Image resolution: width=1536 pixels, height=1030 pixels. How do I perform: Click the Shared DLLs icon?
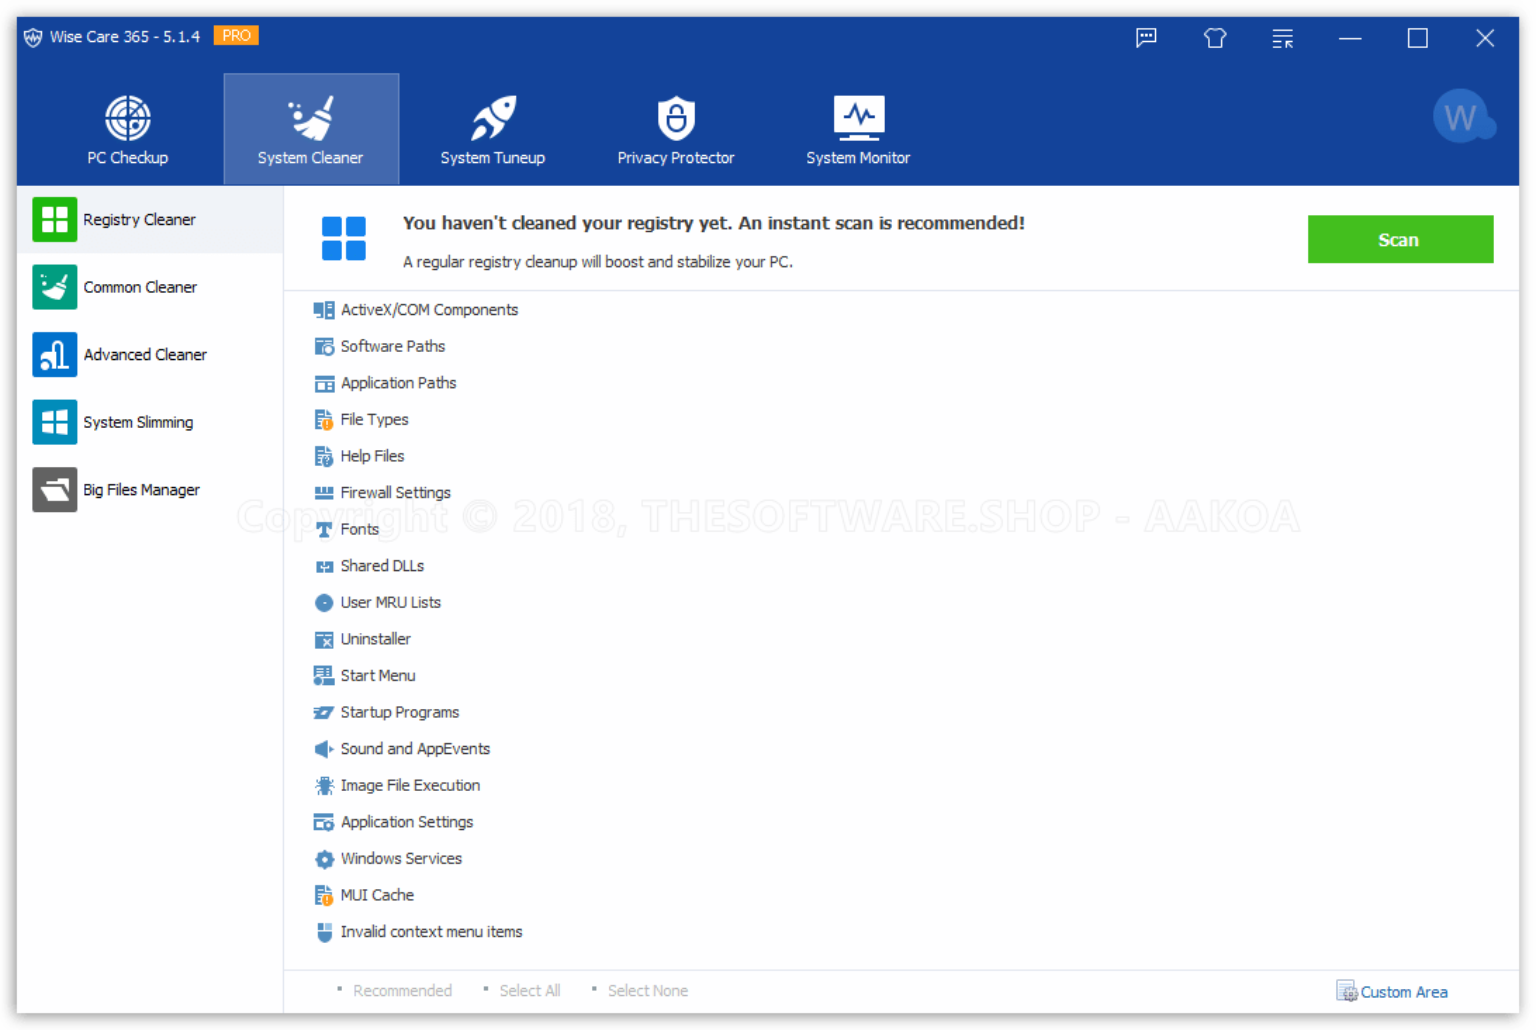coord(324,566)
